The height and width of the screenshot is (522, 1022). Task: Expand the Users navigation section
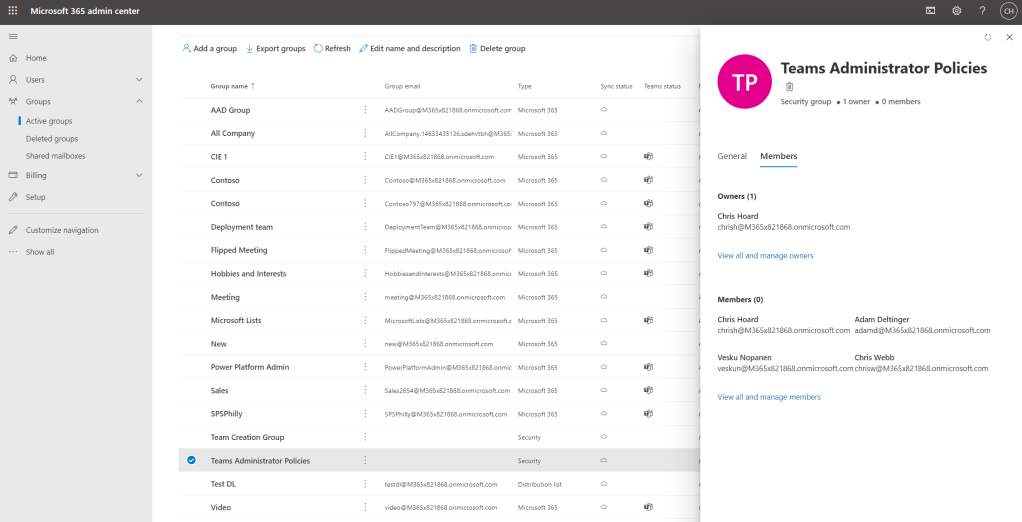click(x=139, y=80)
